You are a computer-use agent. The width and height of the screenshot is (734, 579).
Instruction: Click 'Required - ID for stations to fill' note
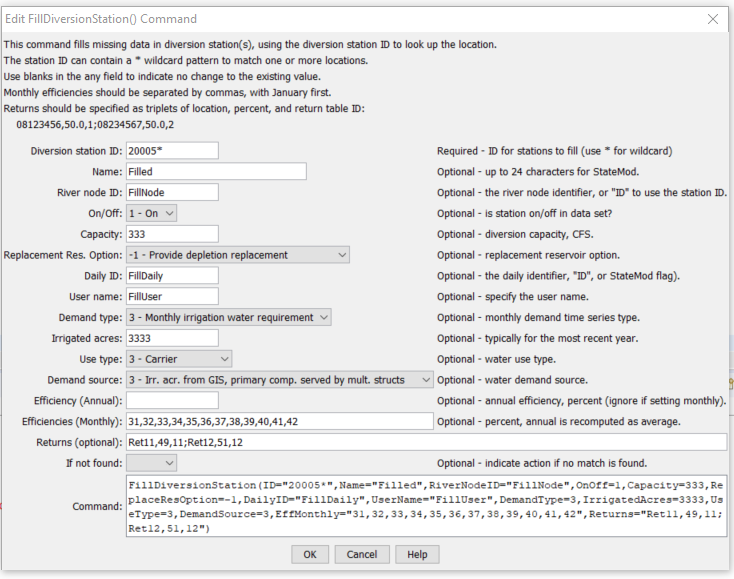click(x=554, y=151)
